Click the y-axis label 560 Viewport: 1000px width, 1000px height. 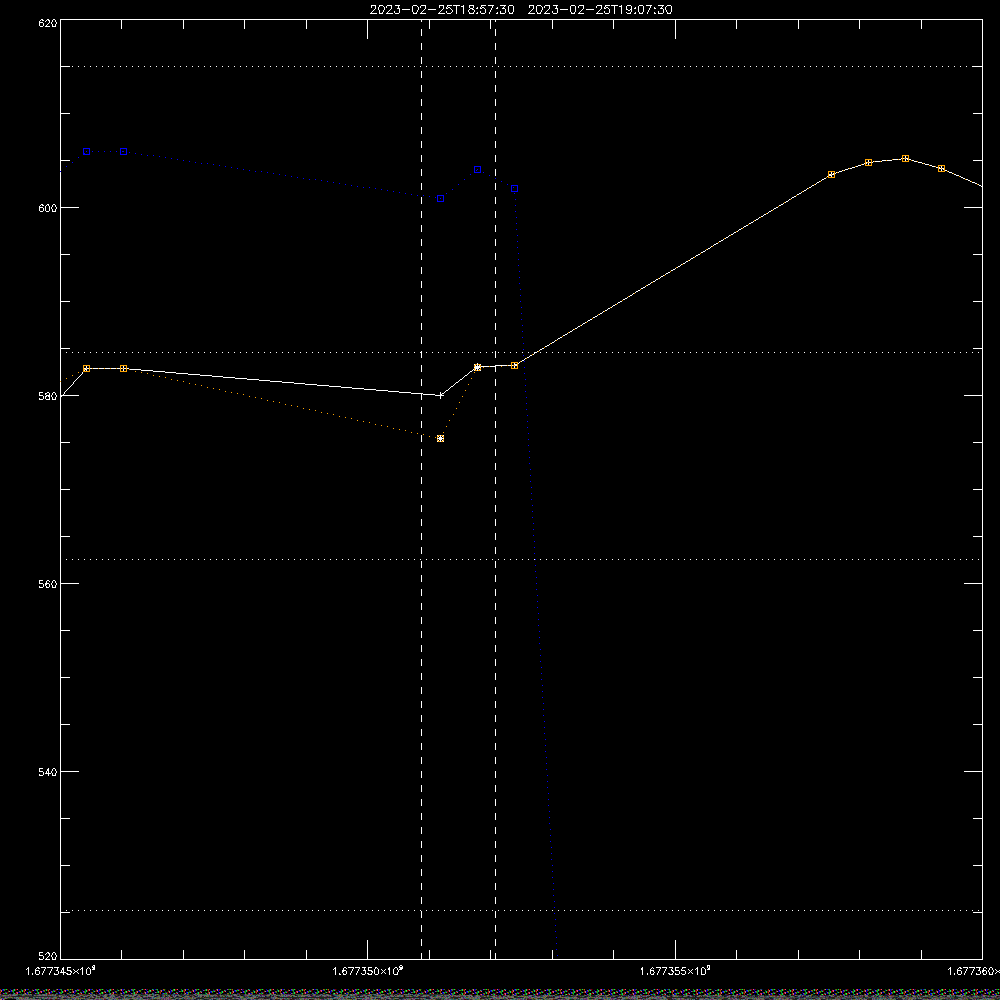pyautogui.click(x=48, y=584)
